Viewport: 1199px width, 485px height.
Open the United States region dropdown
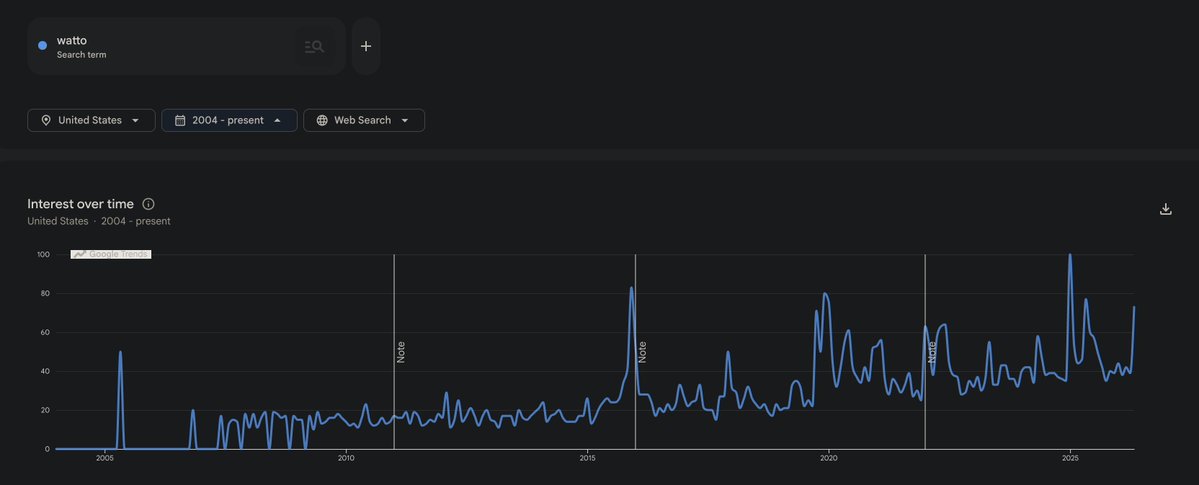(x=91, y=120)
